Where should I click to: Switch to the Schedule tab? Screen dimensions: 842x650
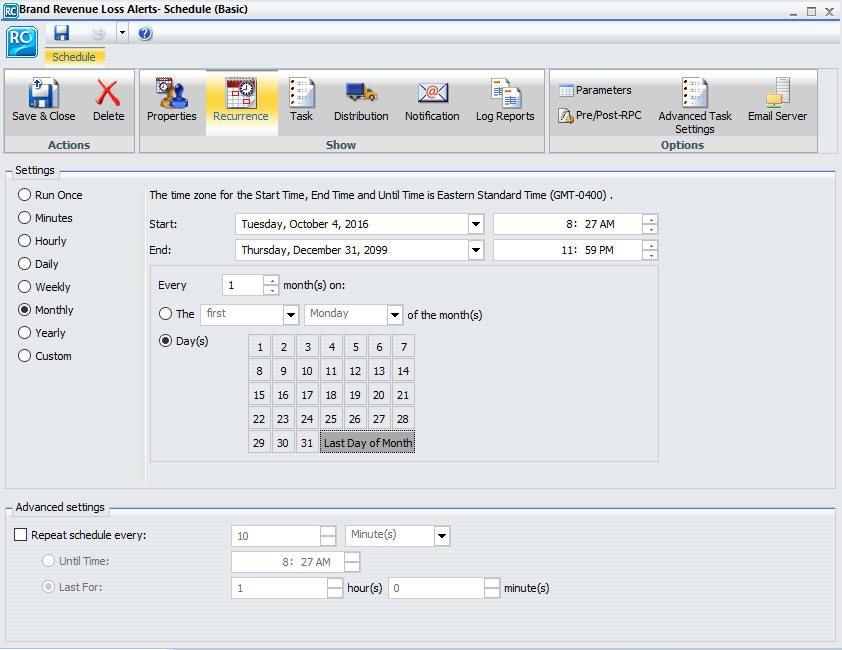click(x=74, y=57)
